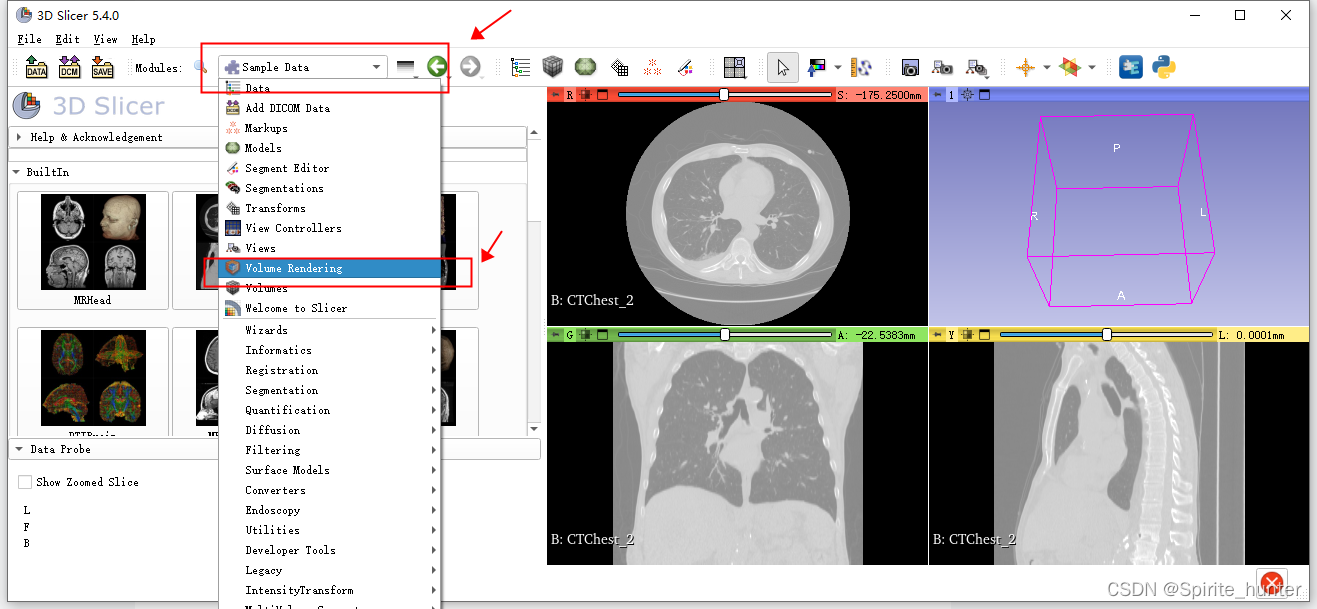Click the module finder magnifier icon
The image size is (1317, 609).
pos(201,67)
